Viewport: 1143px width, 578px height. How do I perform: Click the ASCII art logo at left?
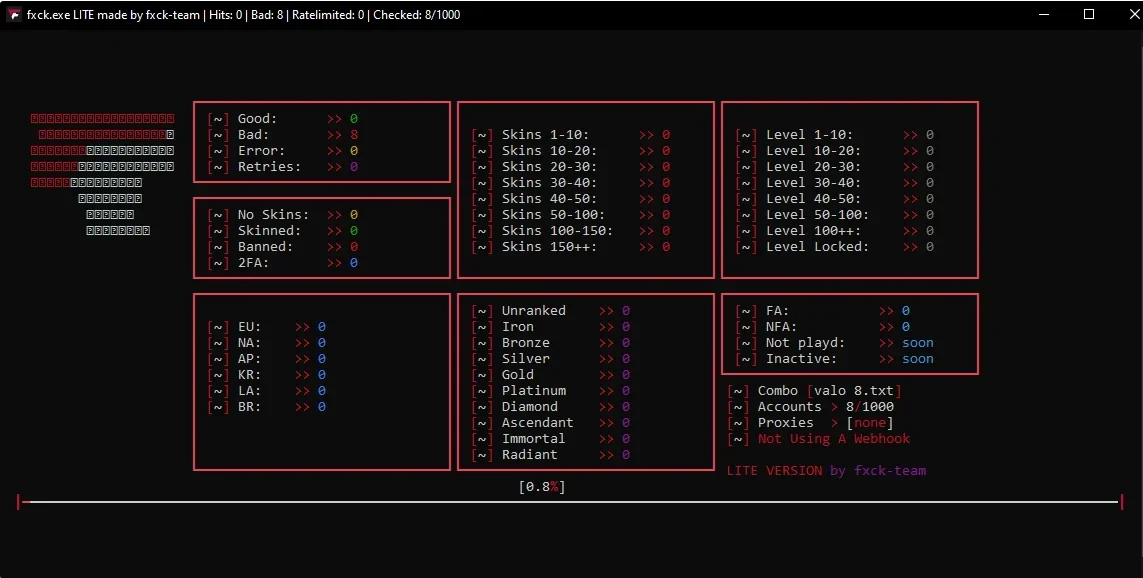click(102, 175)
